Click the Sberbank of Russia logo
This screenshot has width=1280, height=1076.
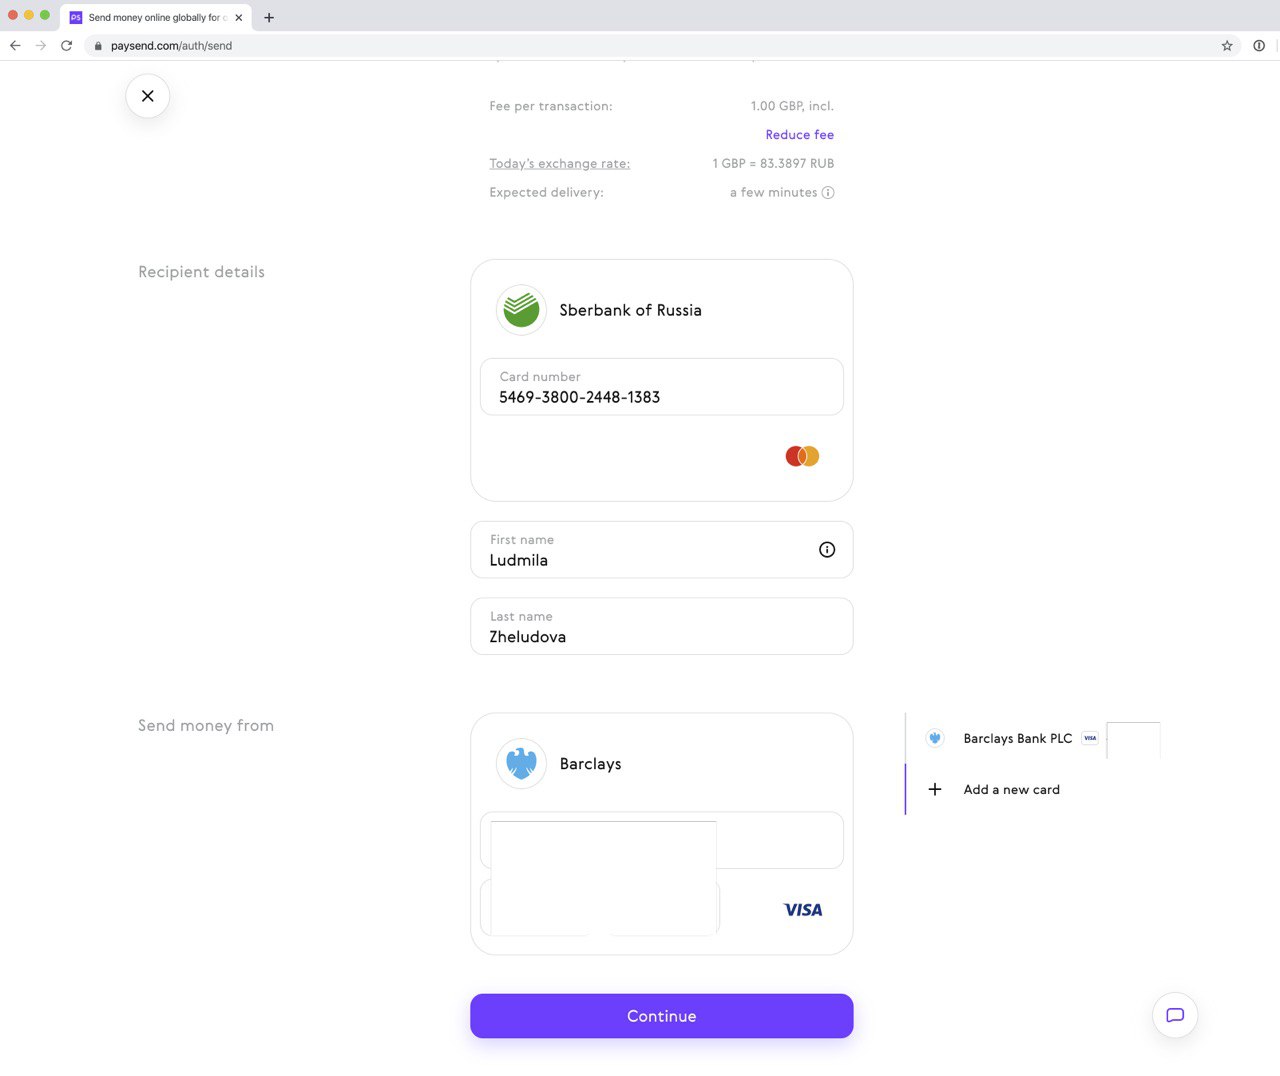tap(521, 310)
